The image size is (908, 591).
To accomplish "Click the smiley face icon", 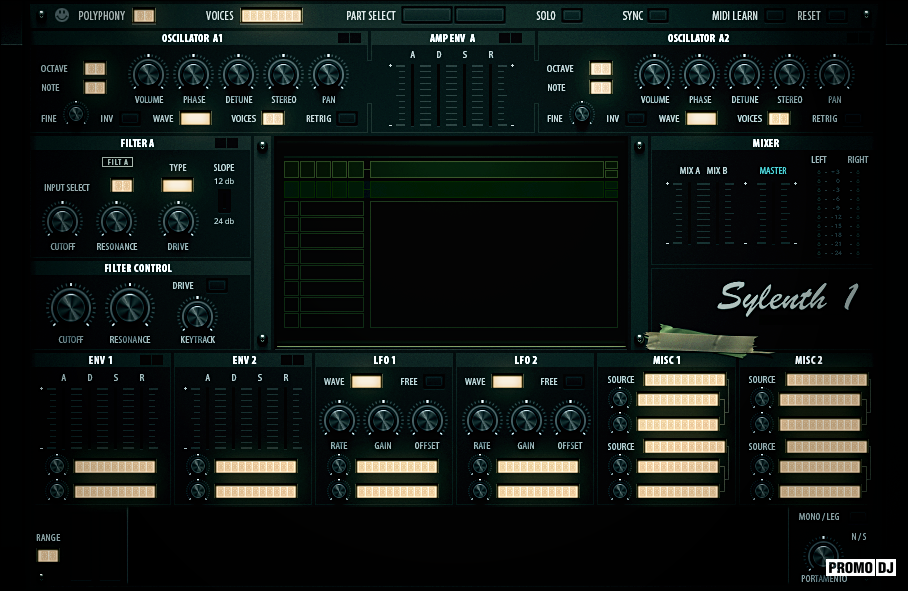I will [x=62, y=16].
